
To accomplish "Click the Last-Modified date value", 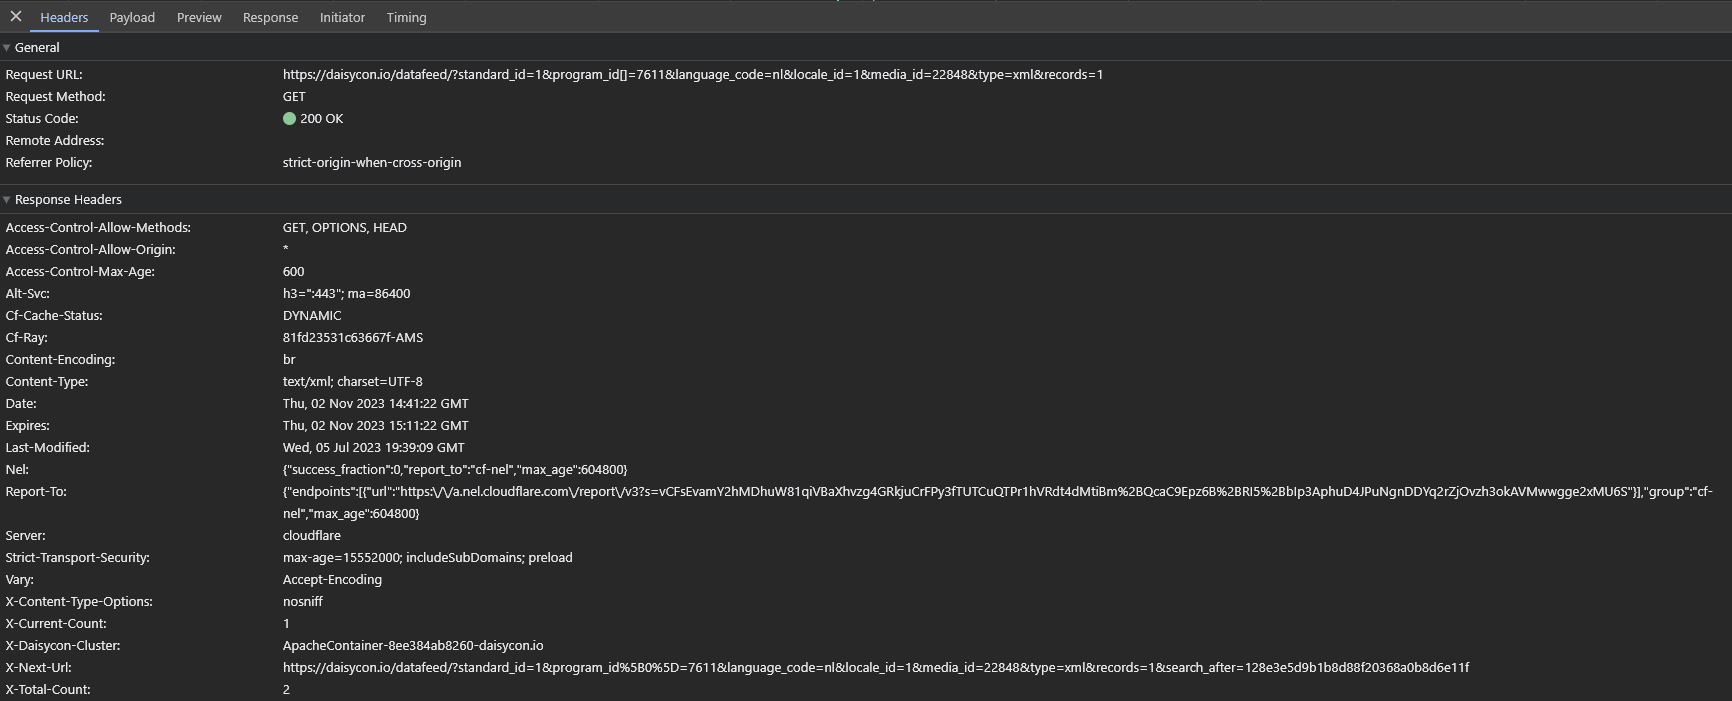I will pyautogui.click(x=373, y=448).
